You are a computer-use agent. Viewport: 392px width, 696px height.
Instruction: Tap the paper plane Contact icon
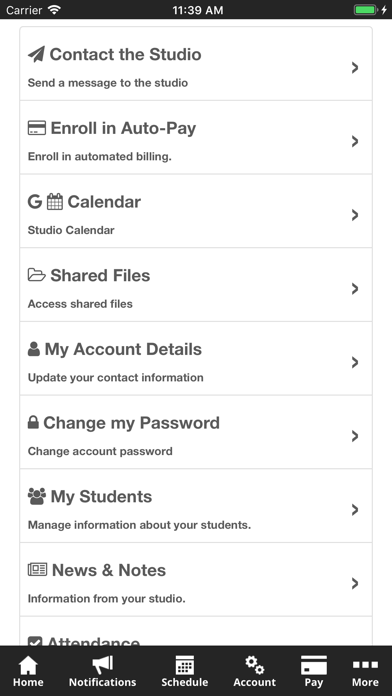click(36, 55)
